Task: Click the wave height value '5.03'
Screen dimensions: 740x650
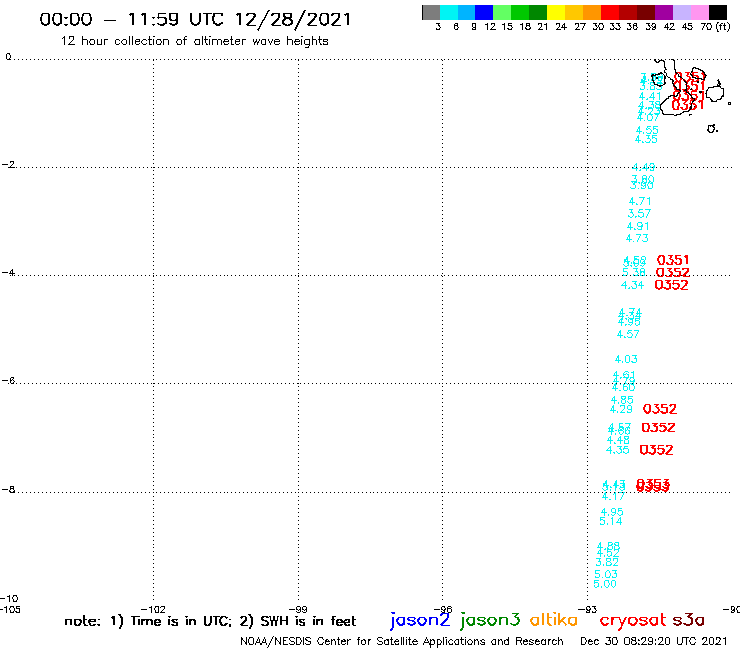Action: [606, 575]
